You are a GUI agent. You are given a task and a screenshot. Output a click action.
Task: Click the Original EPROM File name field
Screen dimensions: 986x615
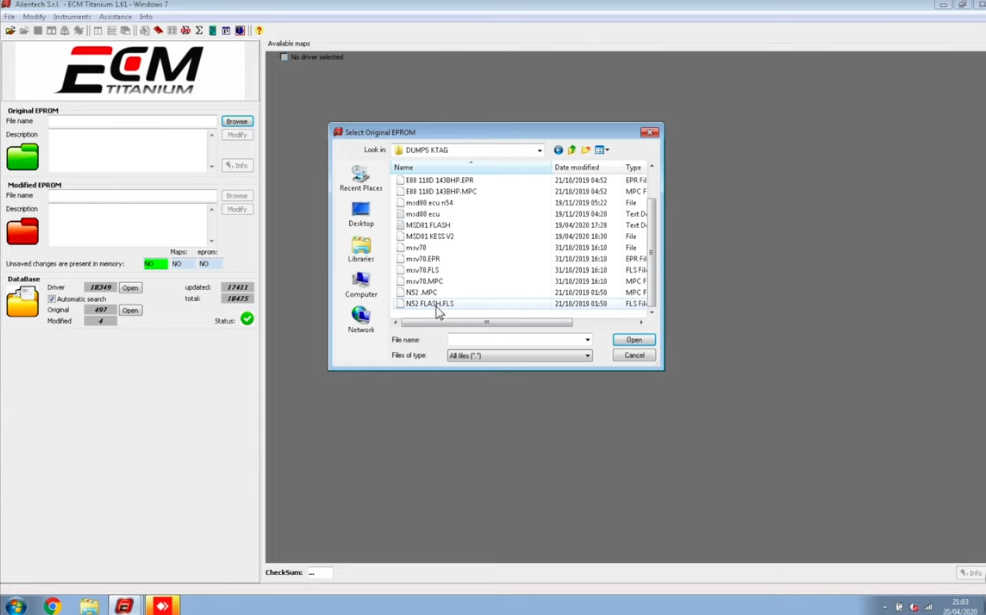[133, 121]
